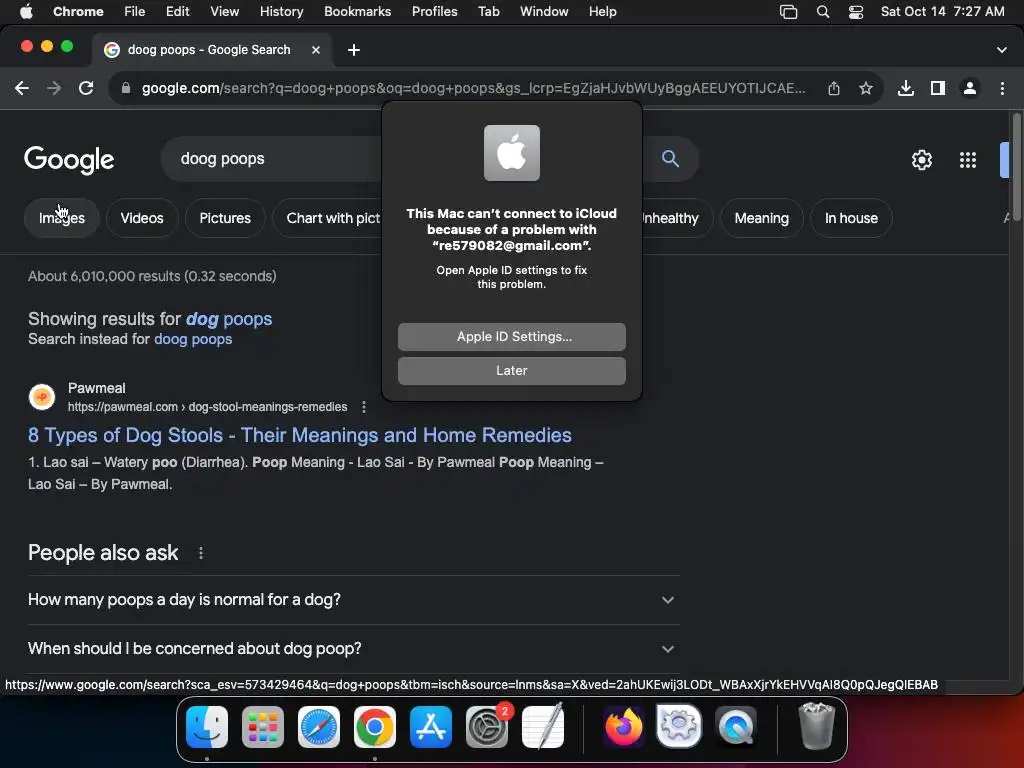Open Firefox from the Dock

pos(623,727)
